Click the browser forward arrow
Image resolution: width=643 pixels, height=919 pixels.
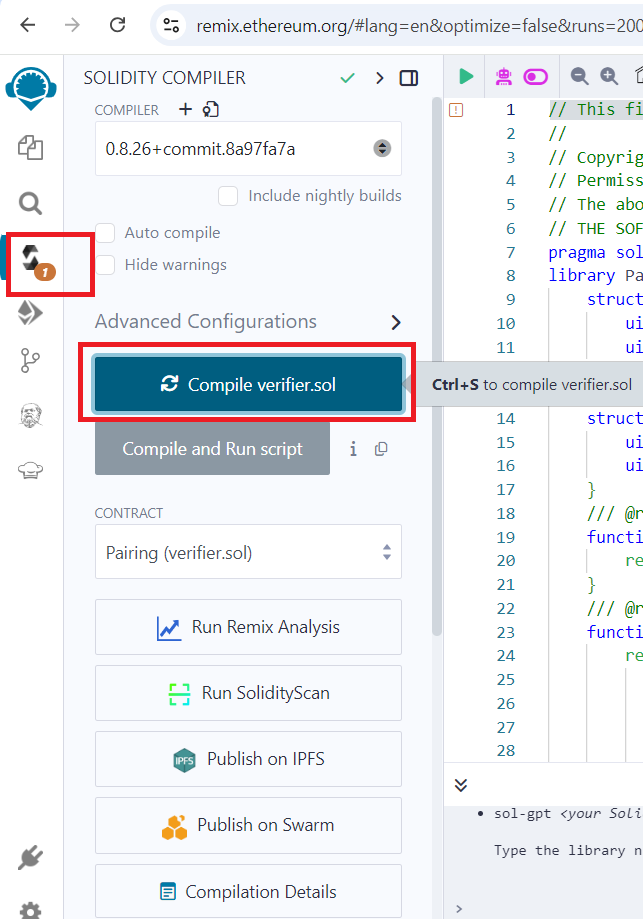click(72, 25)
